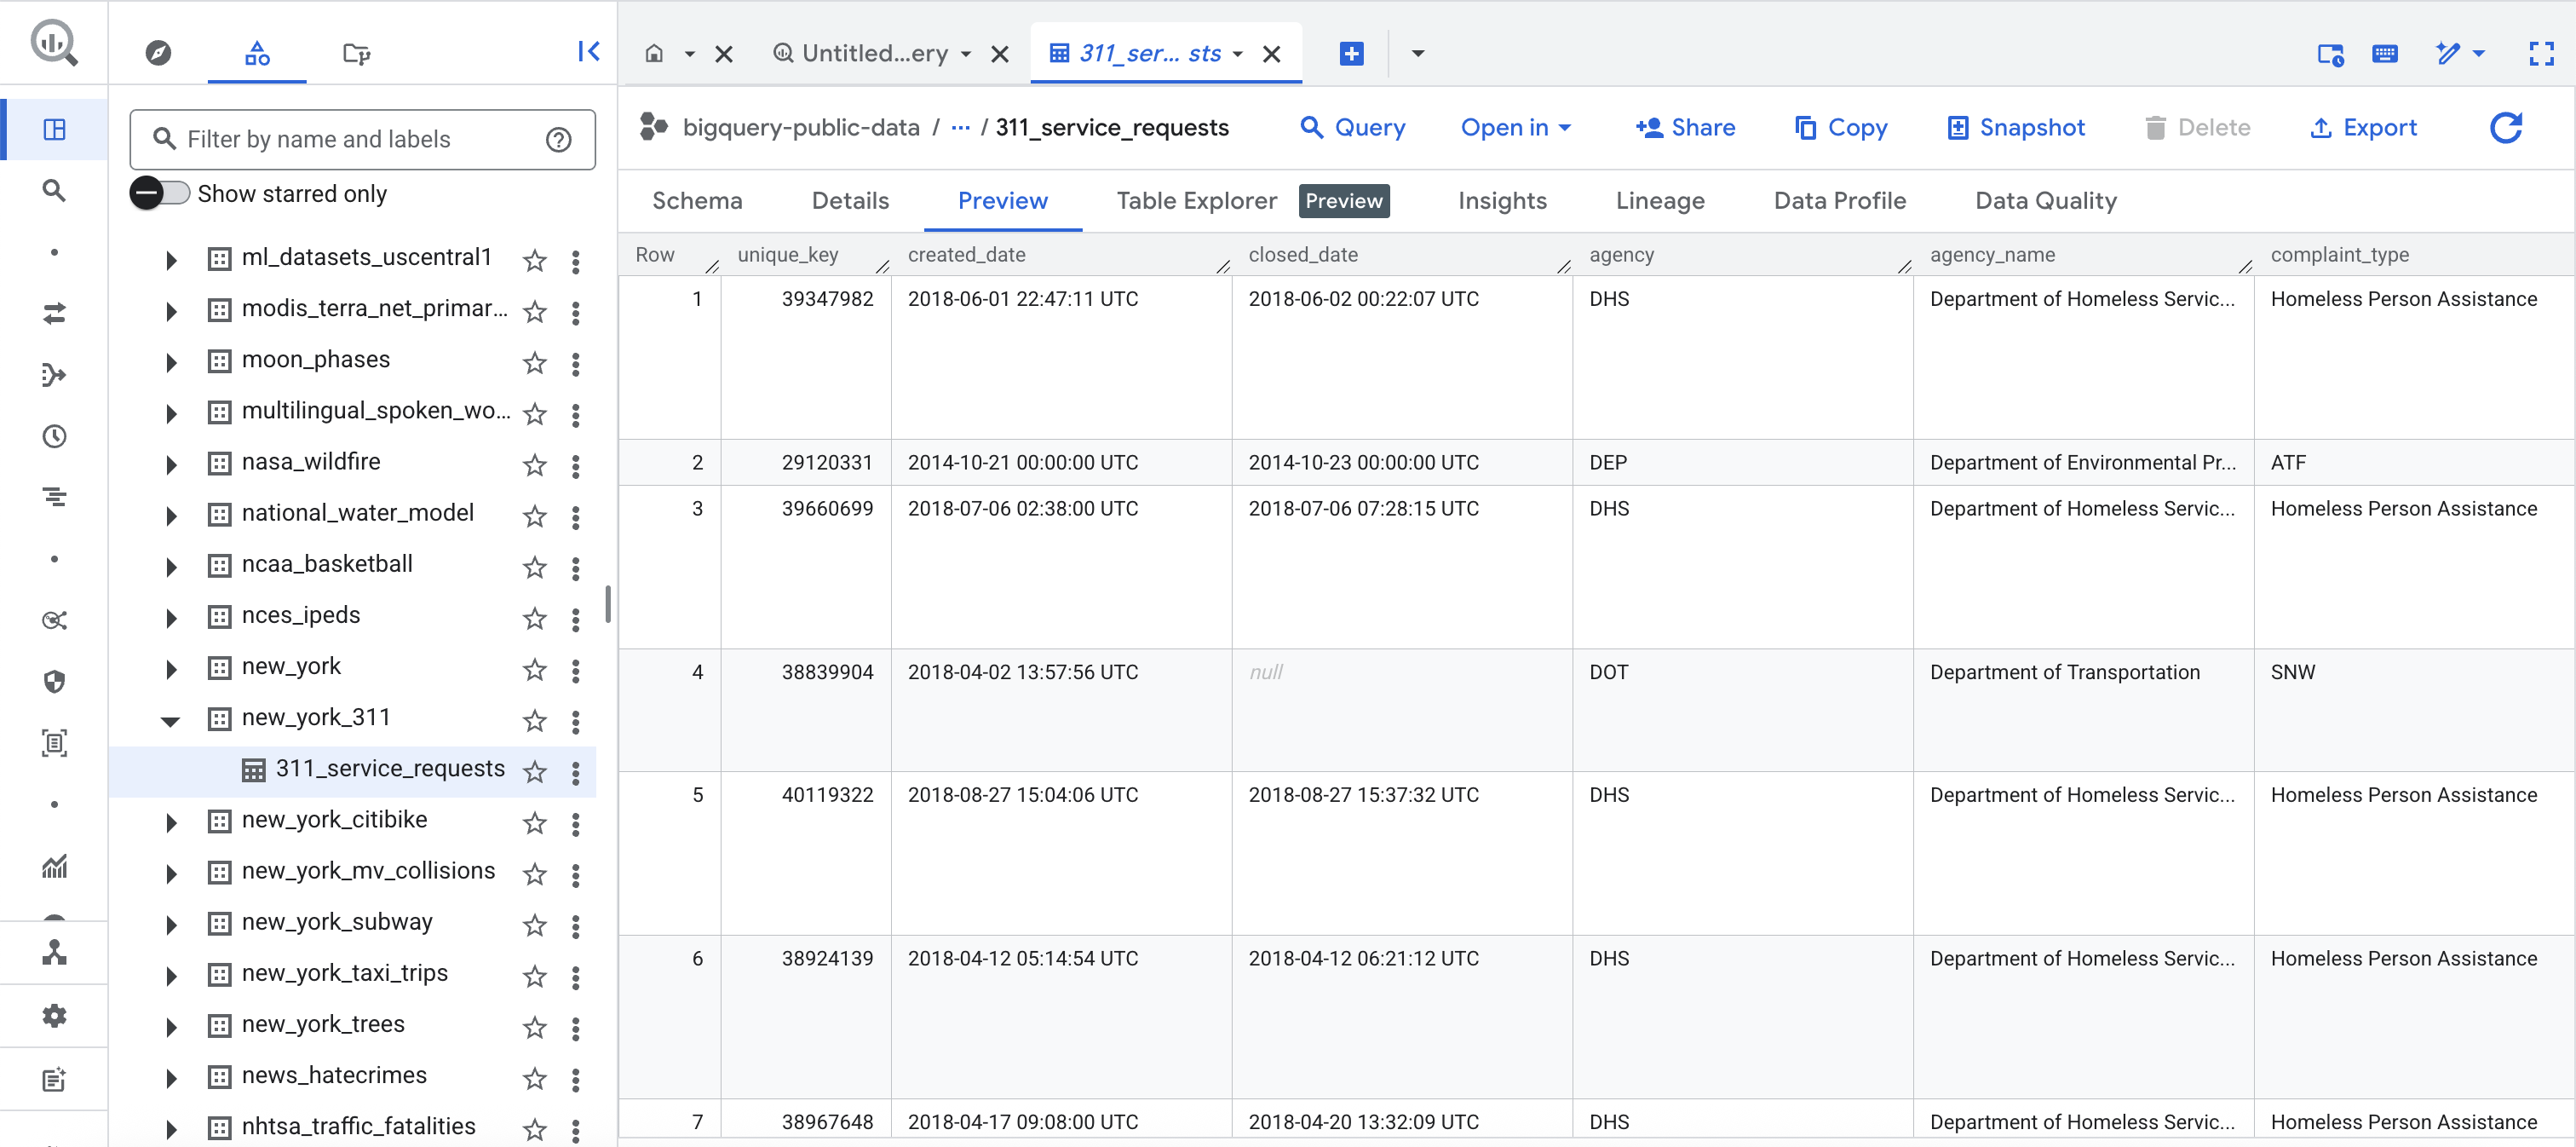The image size is (2576, 1147).
Task: Star the 311_service_requests table
Action: [x=535, y=772]
